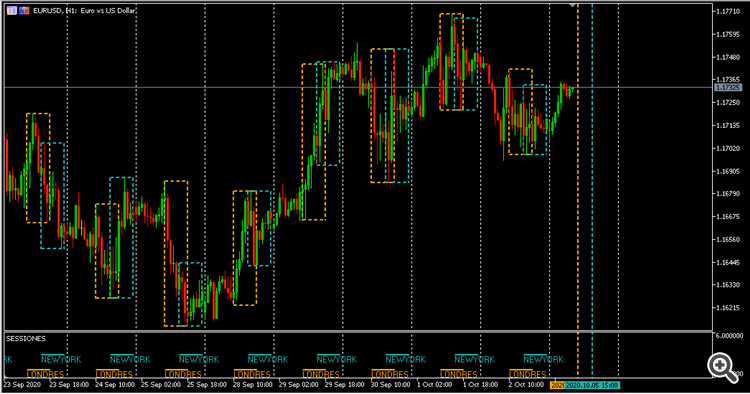Select the chart title 'EURUSD, H1: Euro vs US Dollar'
Image resolution: width=750 pixels, height=394 pixels.
tap(84, 11)
